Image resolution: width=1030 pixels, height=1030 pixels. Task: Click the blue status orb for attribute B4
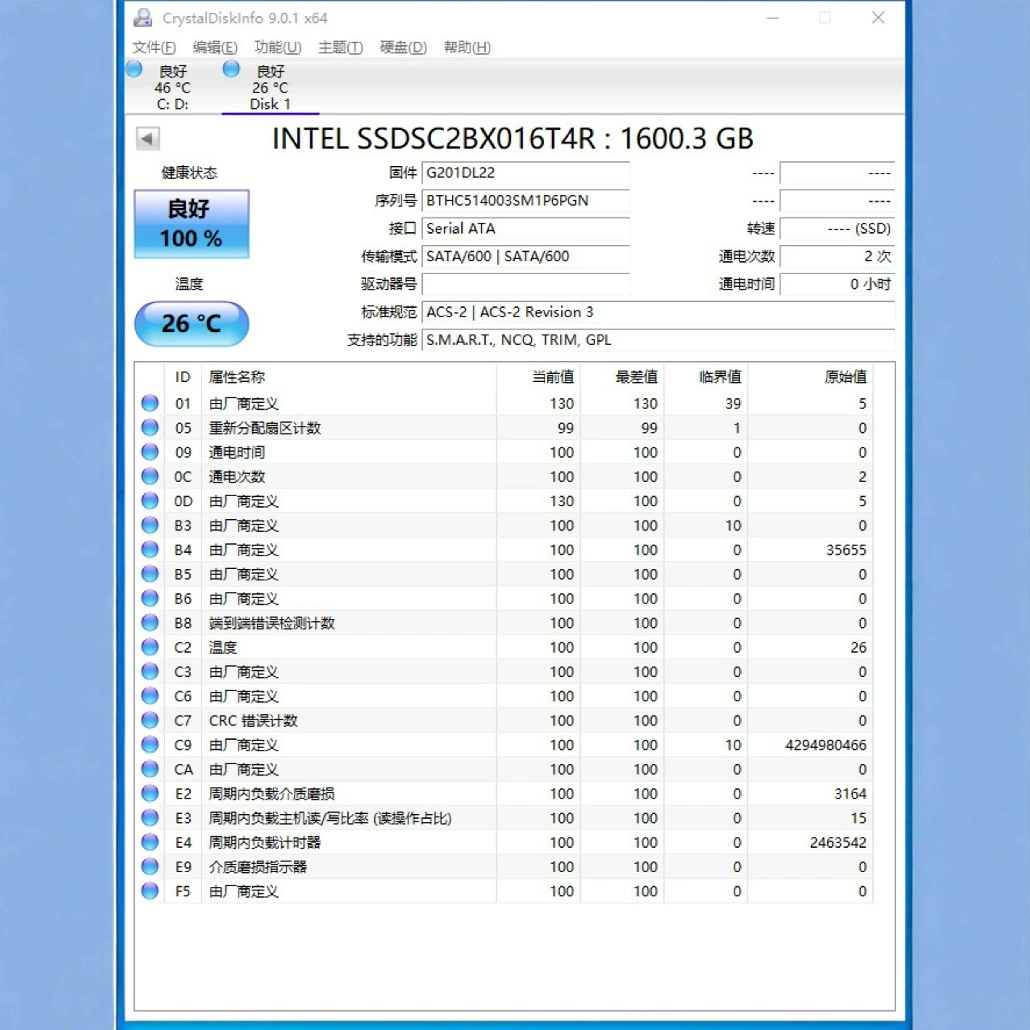(150, 549)
